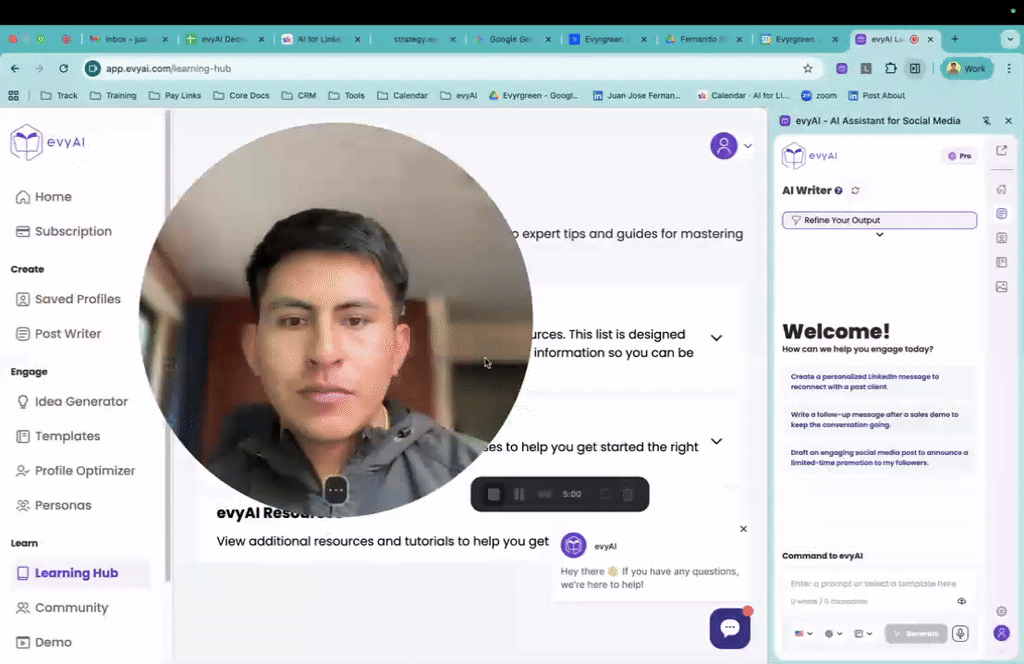Open the zoom bookmark
The width and height of the screenshot is (1024, 664).
point(819,95)
